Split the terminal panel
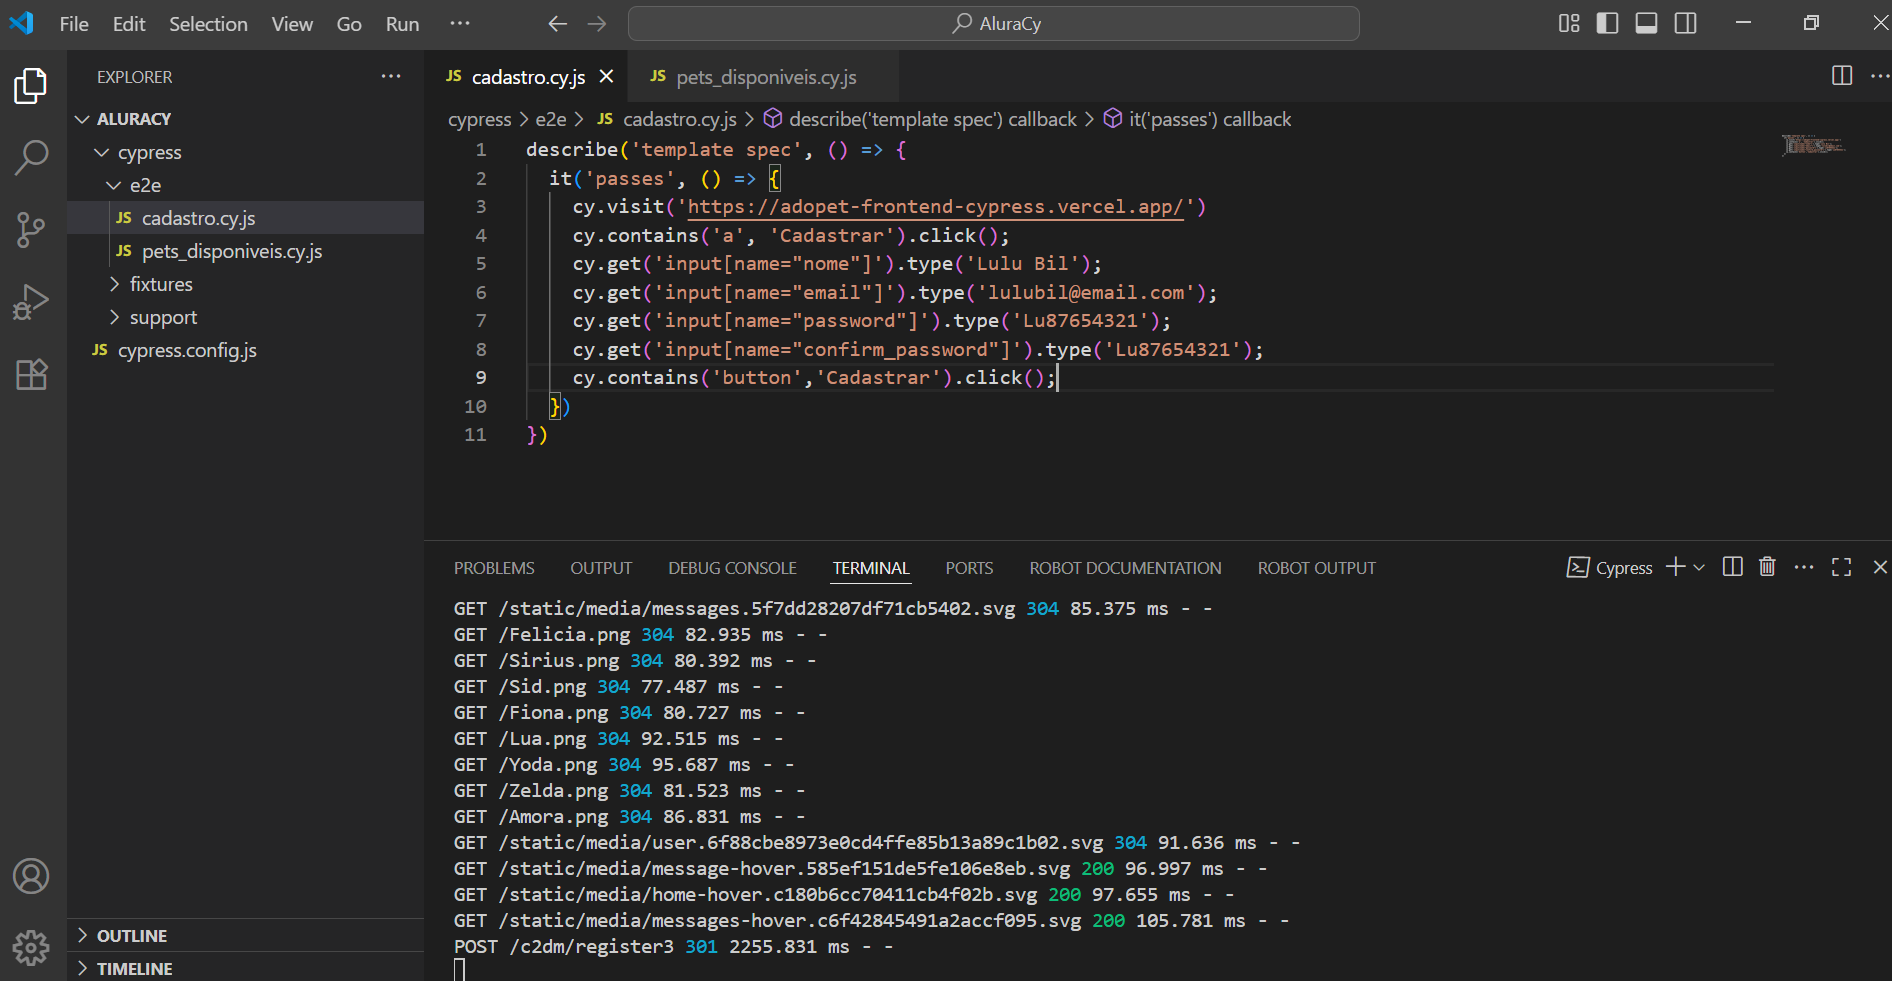The image size is (1892, 981). (1733, 567)
